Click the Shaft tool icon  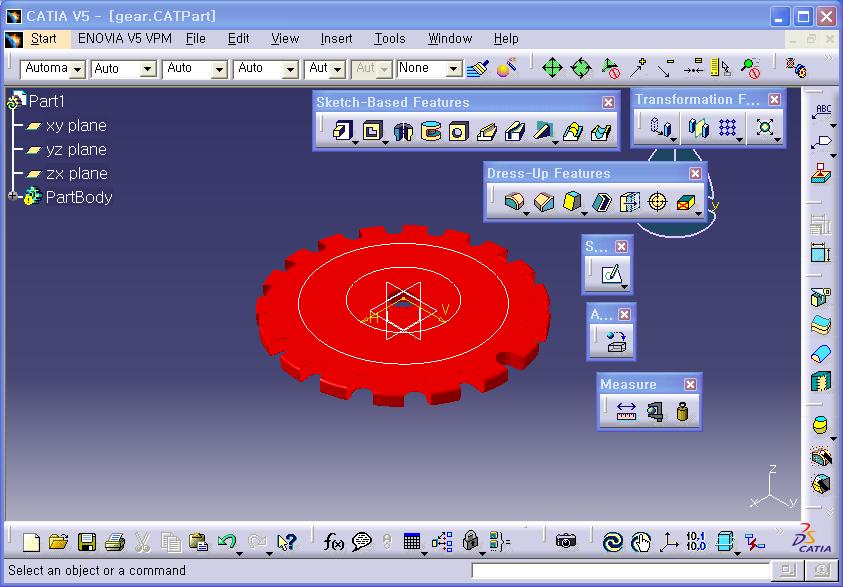(402, 132)
